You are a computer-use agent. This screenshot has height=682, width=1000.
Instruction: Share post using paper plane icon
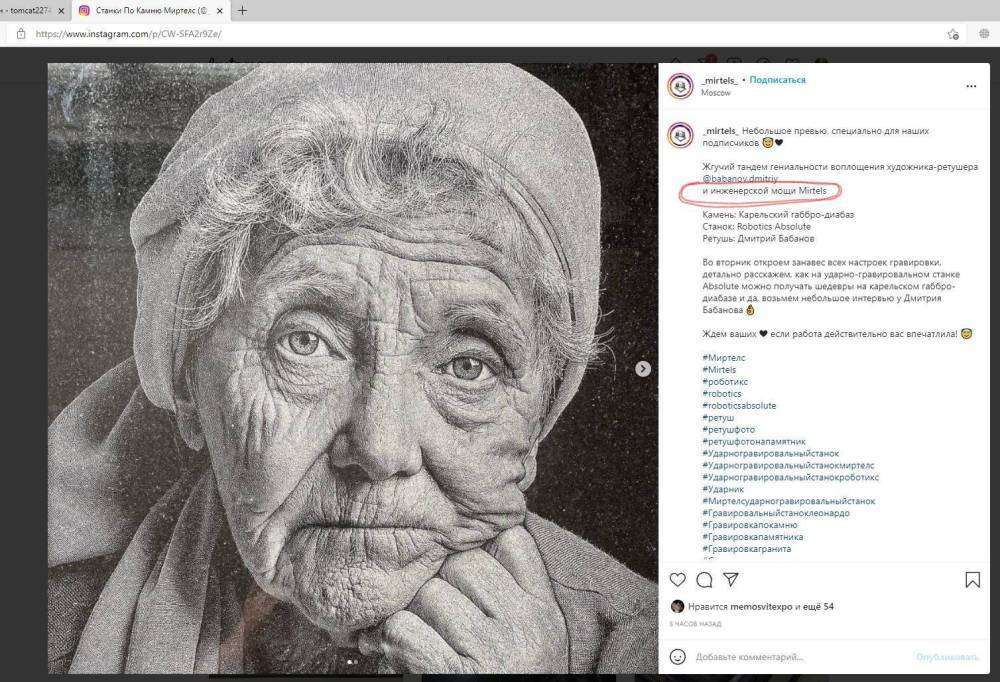coord(731,580)
